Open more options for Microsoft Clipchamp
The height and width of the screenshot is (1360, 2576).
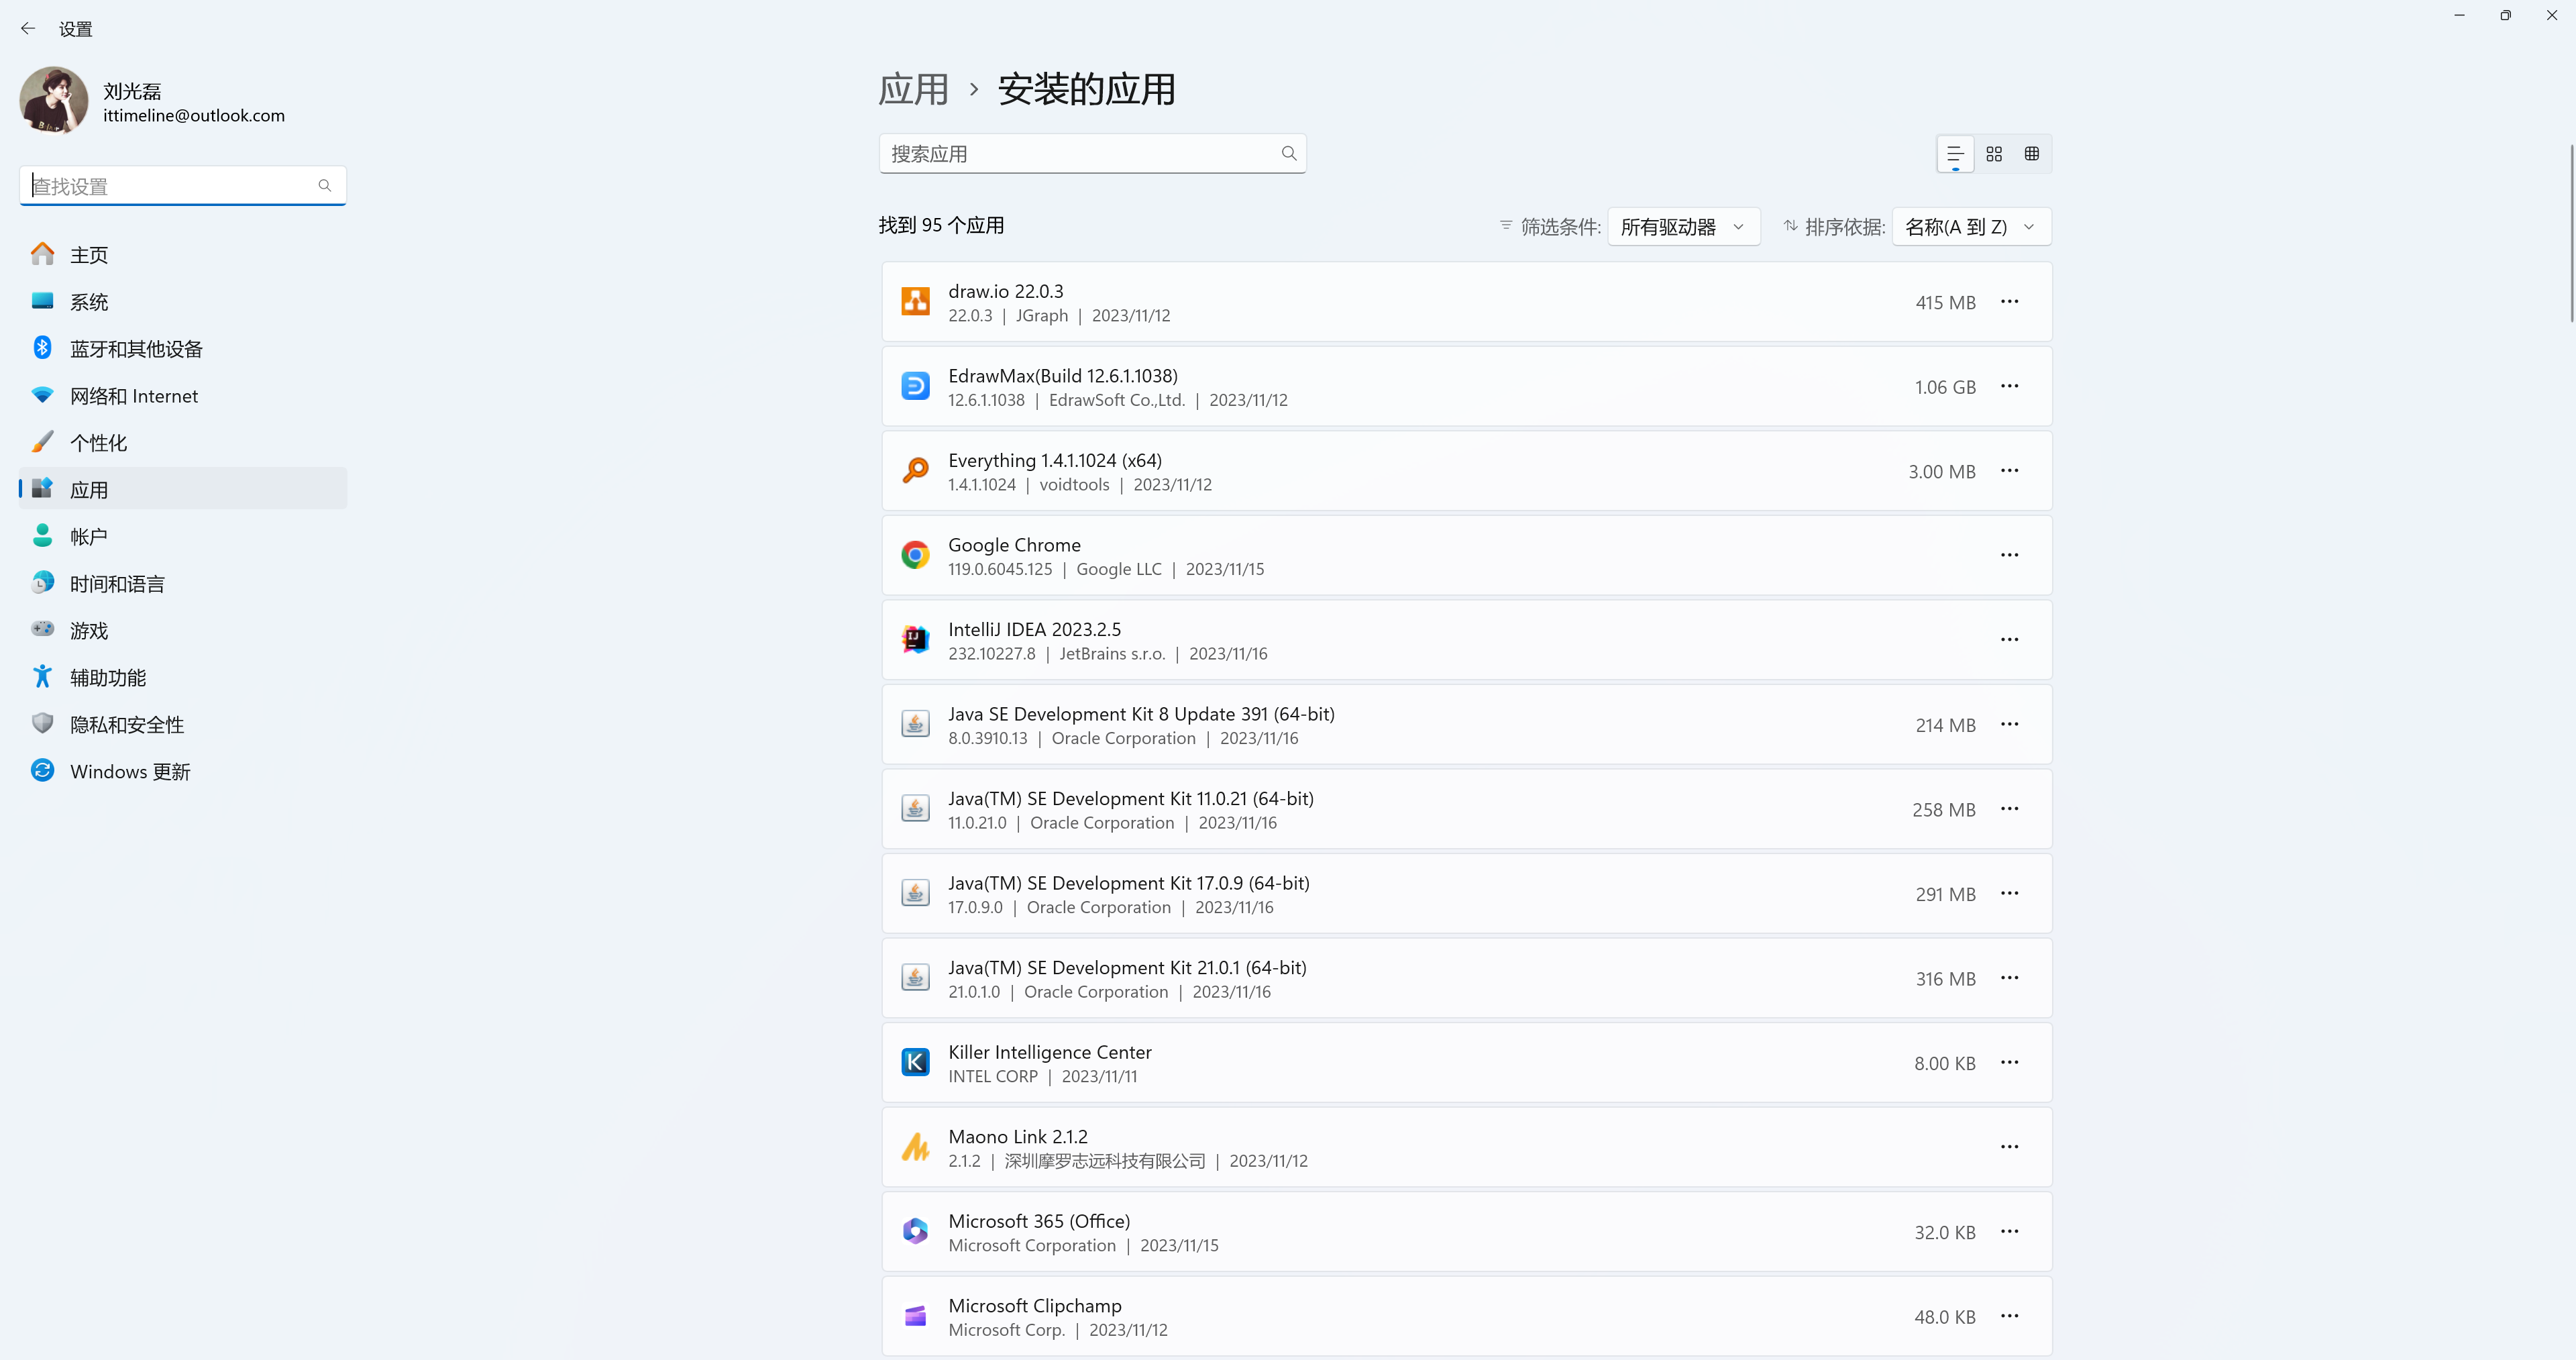point(2009,1315)
